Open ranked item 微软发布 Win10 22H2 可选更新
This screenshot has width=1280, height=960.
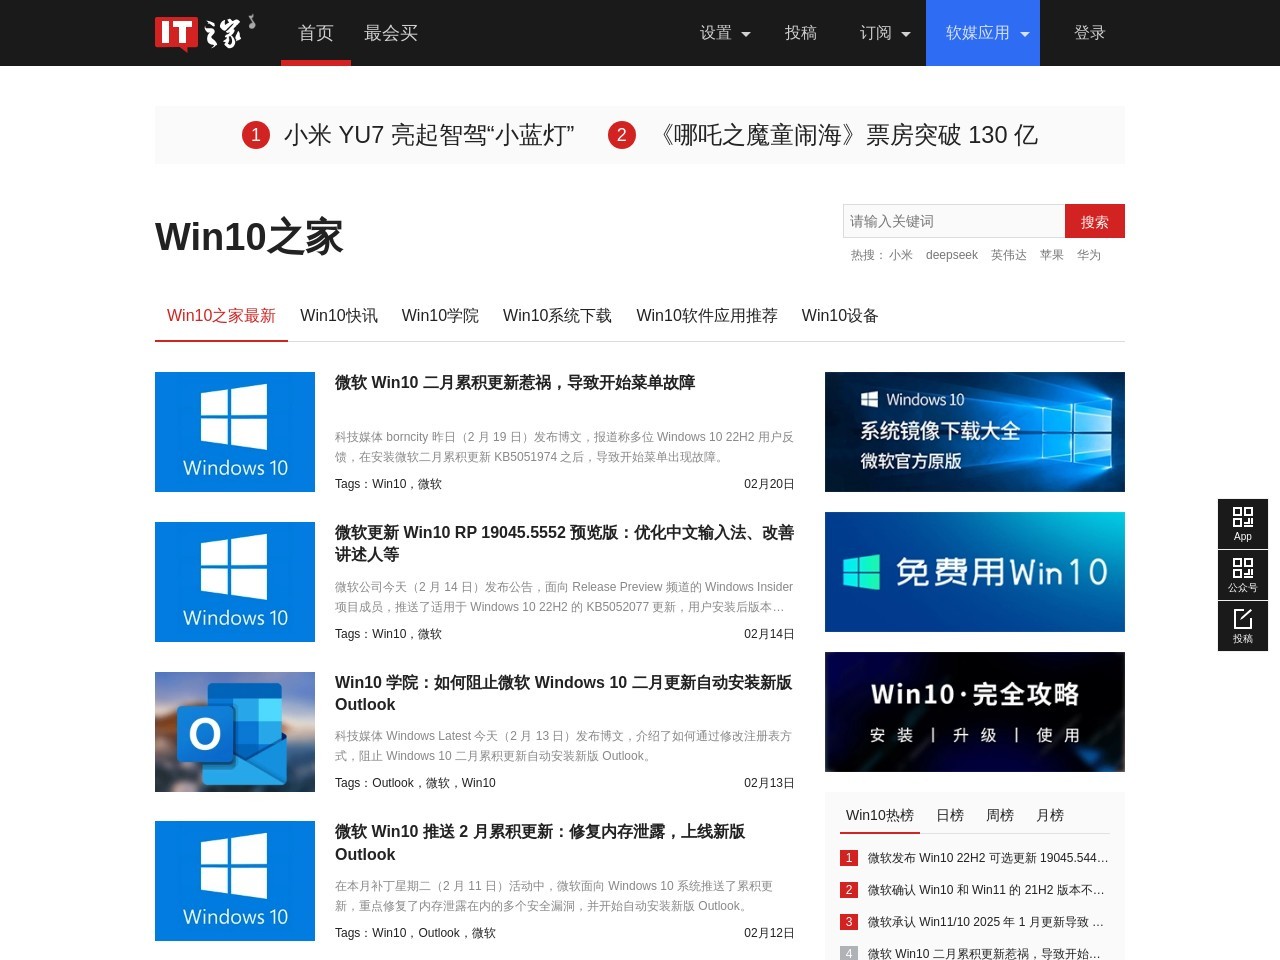(988, 858)
